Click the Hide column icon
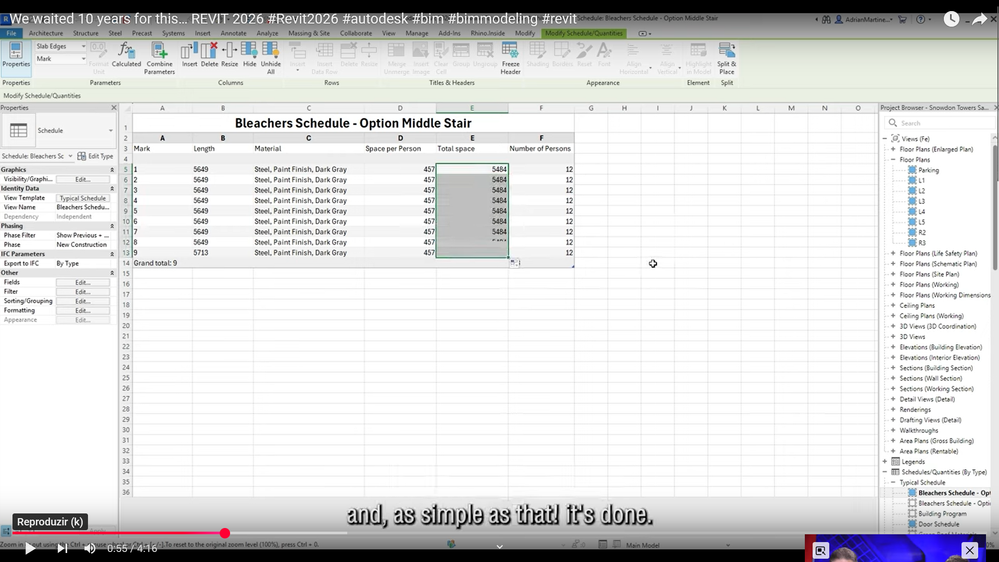Image resolution: width=999 pixels, height=562 pixels. click(x=249, y=55)
